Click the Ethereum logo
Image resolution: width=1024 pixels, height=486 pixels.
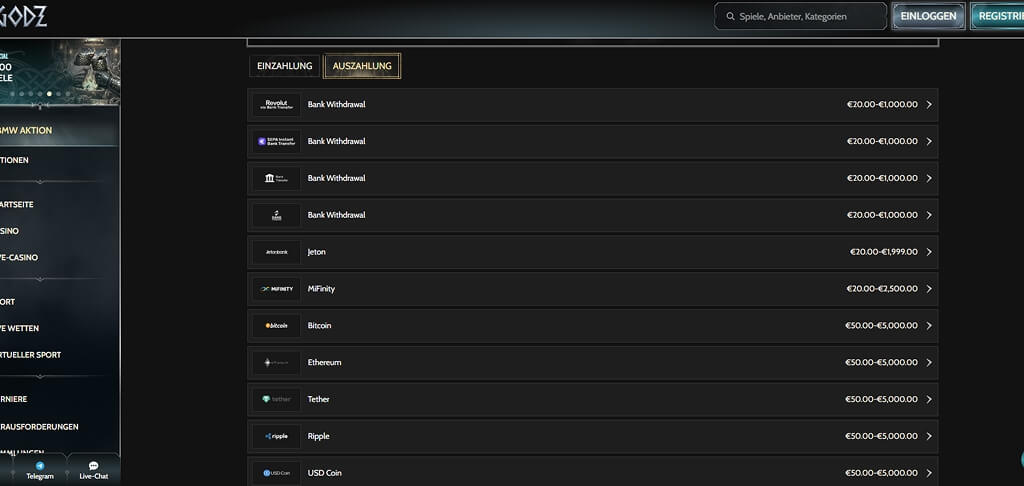coord(276,363)
